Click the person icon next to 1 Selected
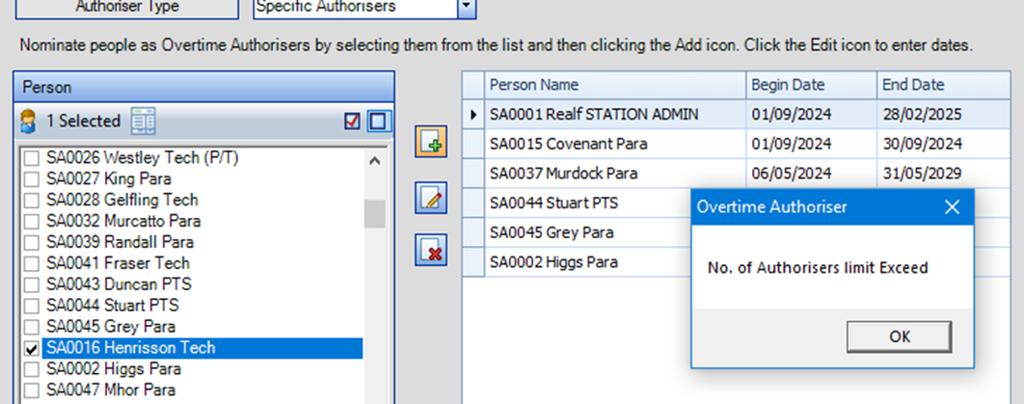1024x404 pixels. click(29, 121)
